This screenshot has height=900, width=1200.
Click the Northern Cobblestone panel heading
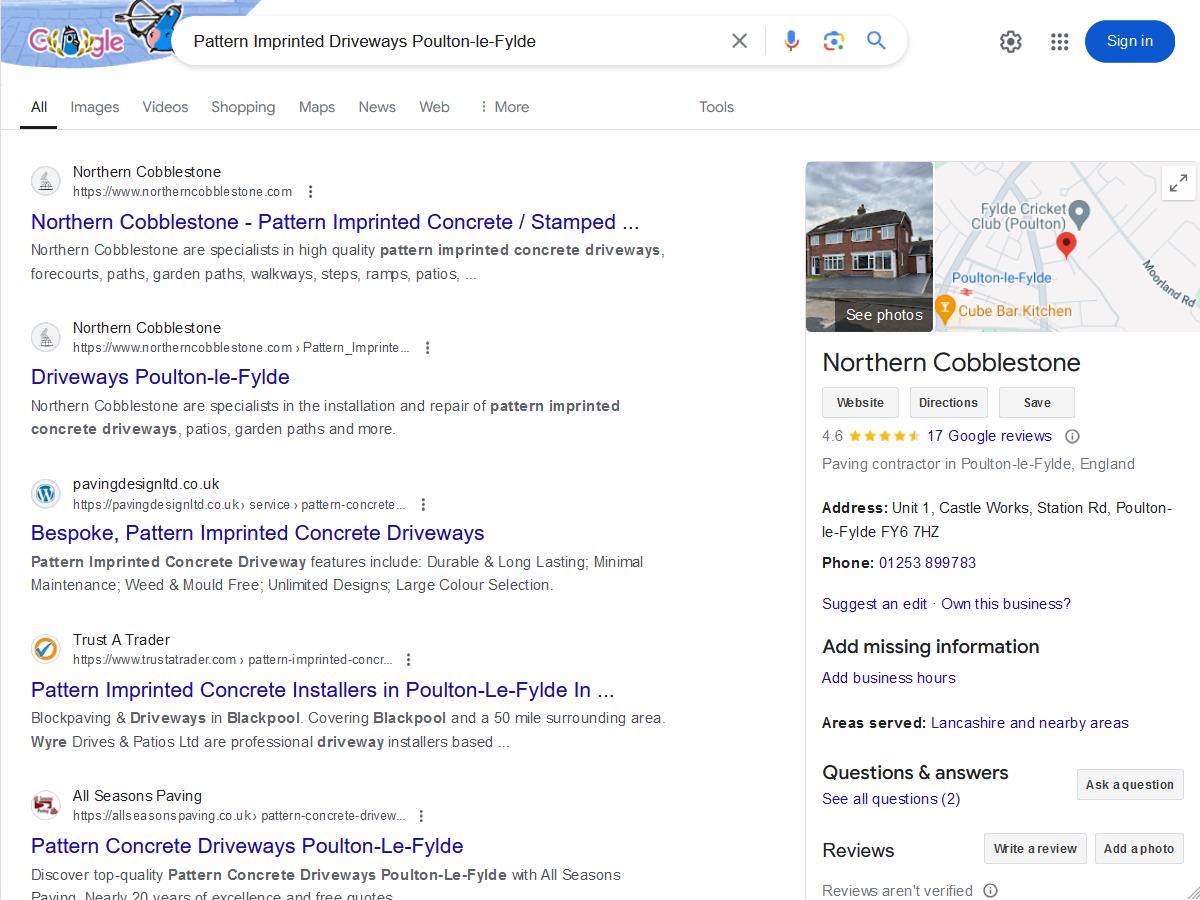(x=951, y=362)
